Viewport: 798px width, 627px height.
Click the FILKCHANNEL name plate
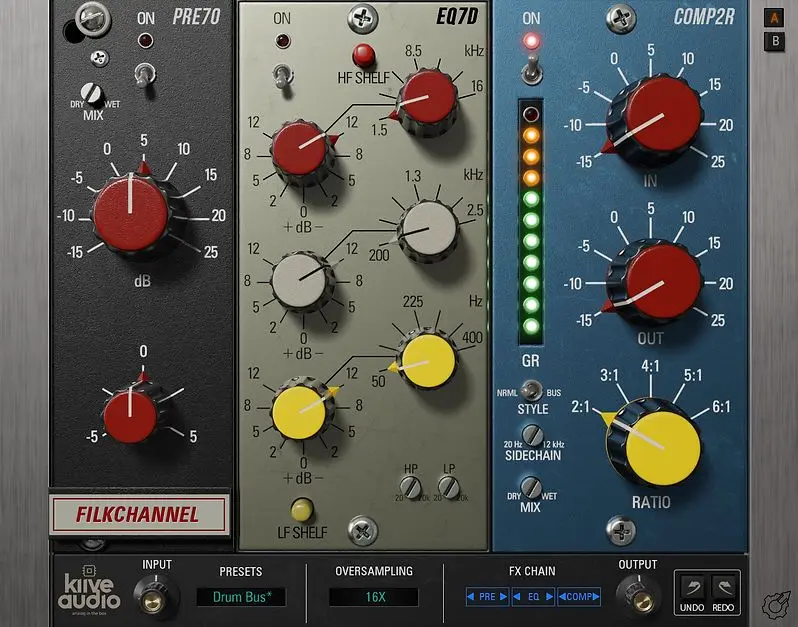point(138,515)
